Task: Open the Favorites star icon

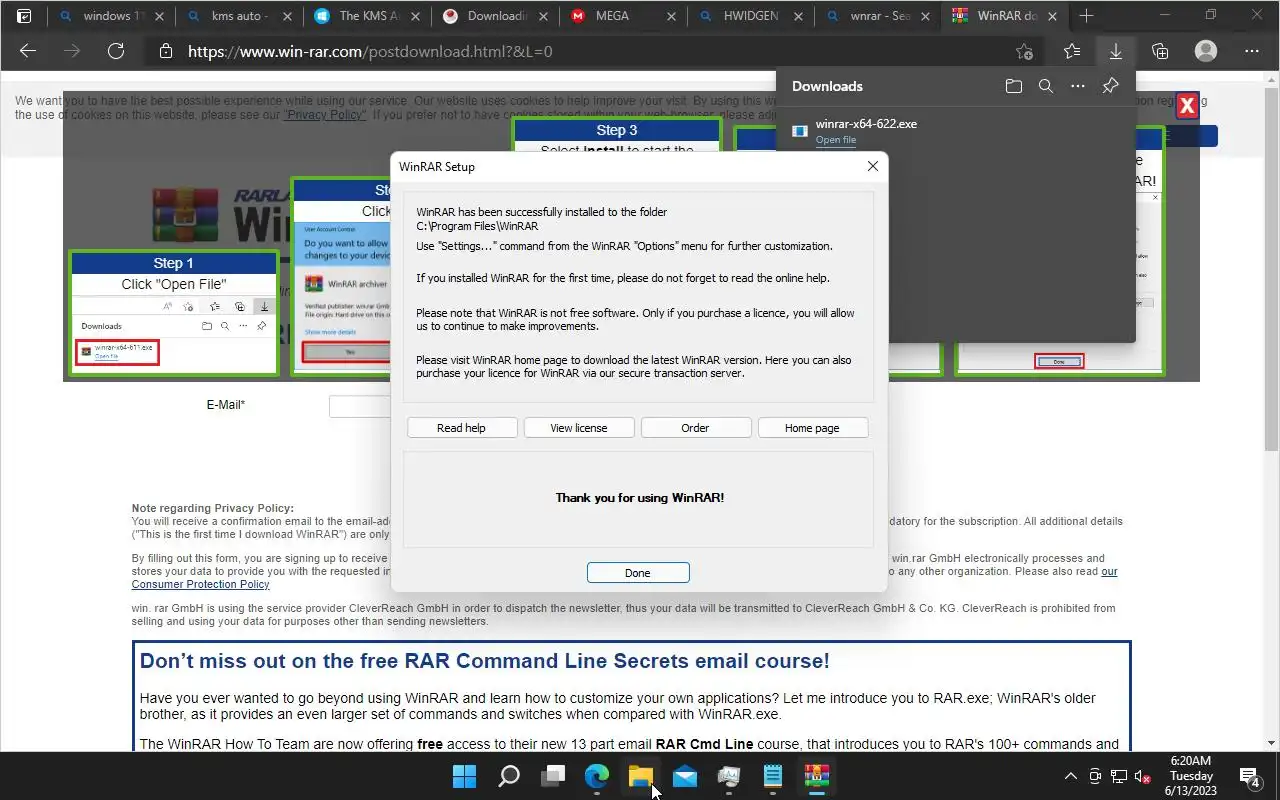Action: coord(1072,51)
